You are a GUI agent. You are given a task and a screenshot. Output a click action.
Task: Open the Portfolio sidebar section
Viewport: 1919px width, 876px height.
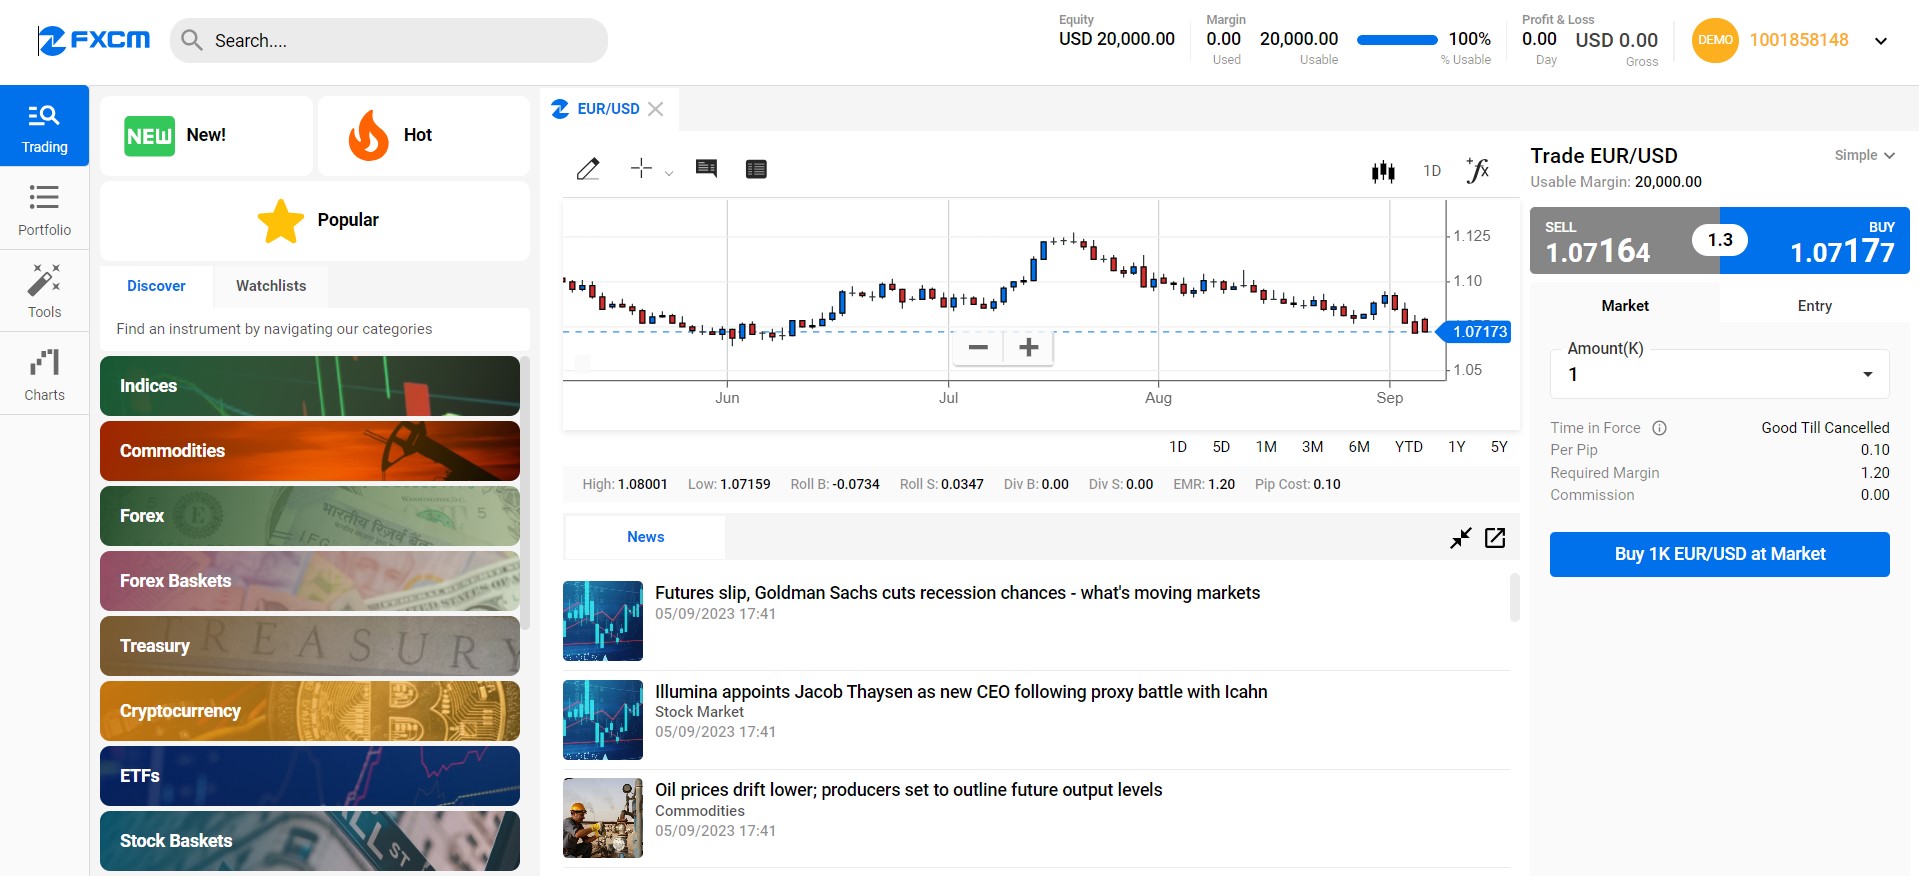click(44, 209)
